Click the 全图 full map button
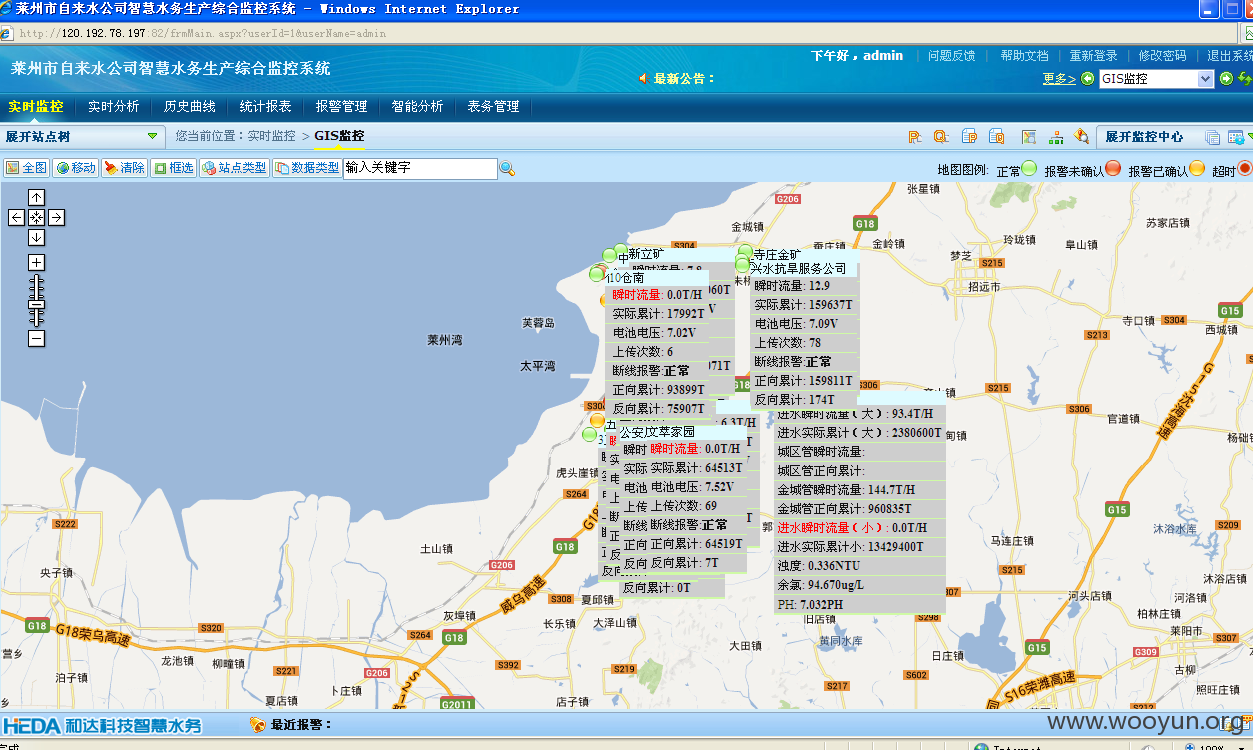The image size is (1253, 750). tap(27, 168)
